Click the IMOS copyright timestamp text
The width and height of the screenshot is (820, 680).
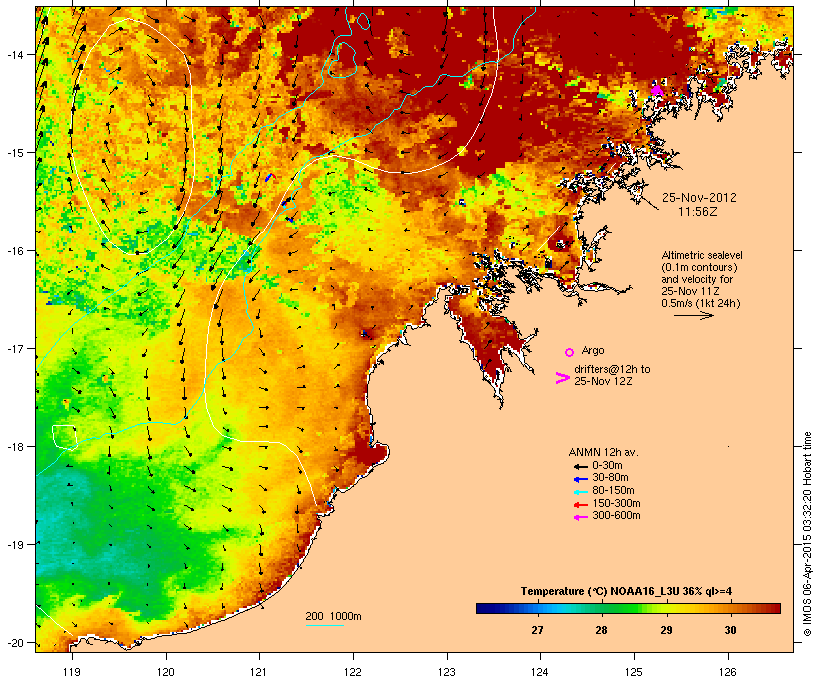tap(807, 534)
